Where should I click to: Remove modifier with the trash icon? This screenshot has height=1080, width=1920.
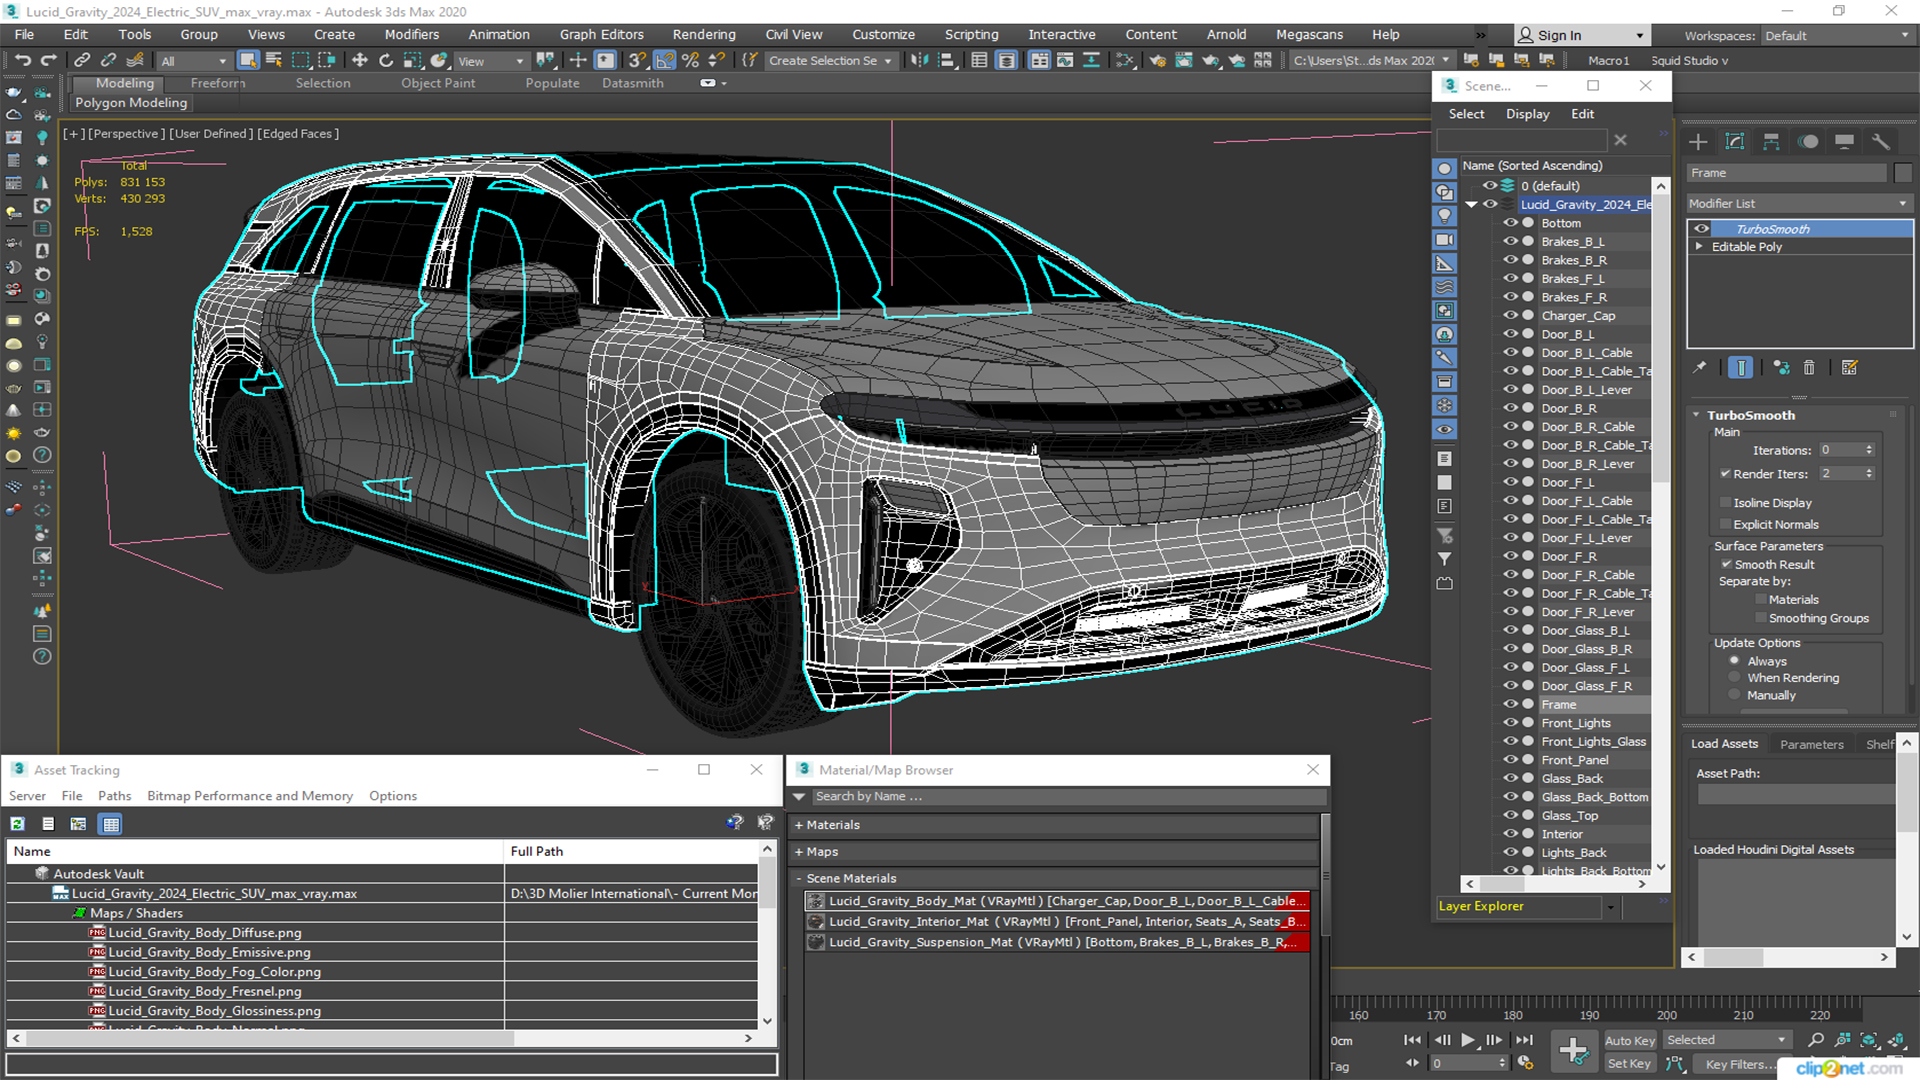(1809, 368)
